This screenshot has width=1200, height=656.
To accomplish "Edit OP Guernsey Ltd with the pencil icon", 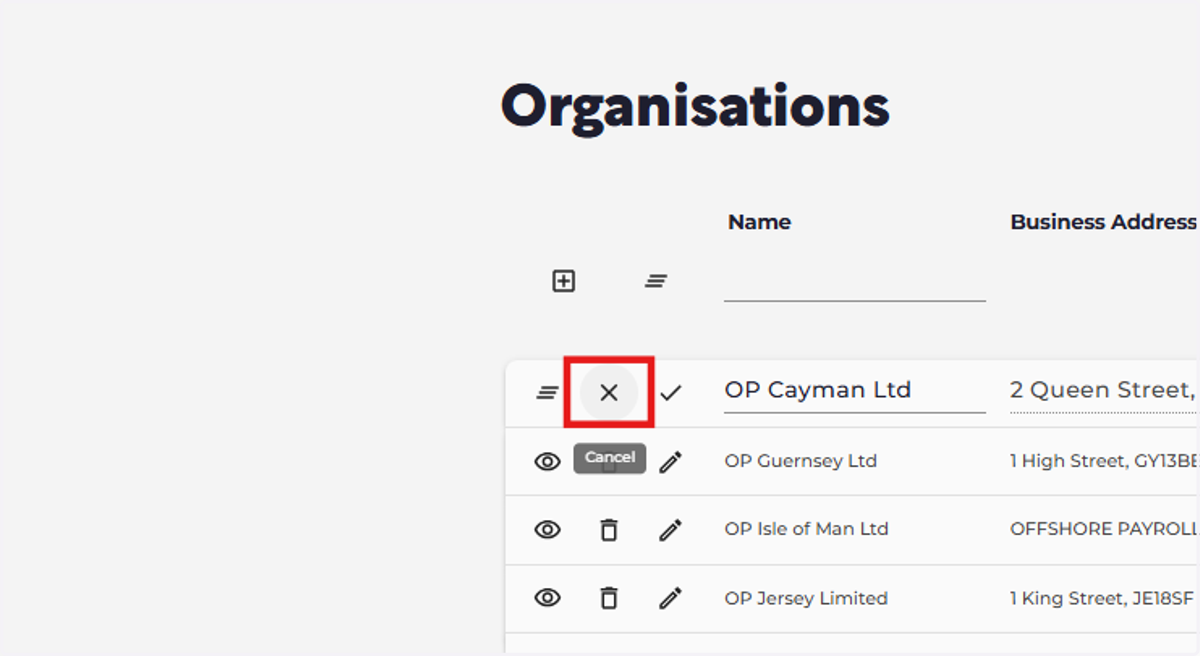I will (x=671, y=461).
